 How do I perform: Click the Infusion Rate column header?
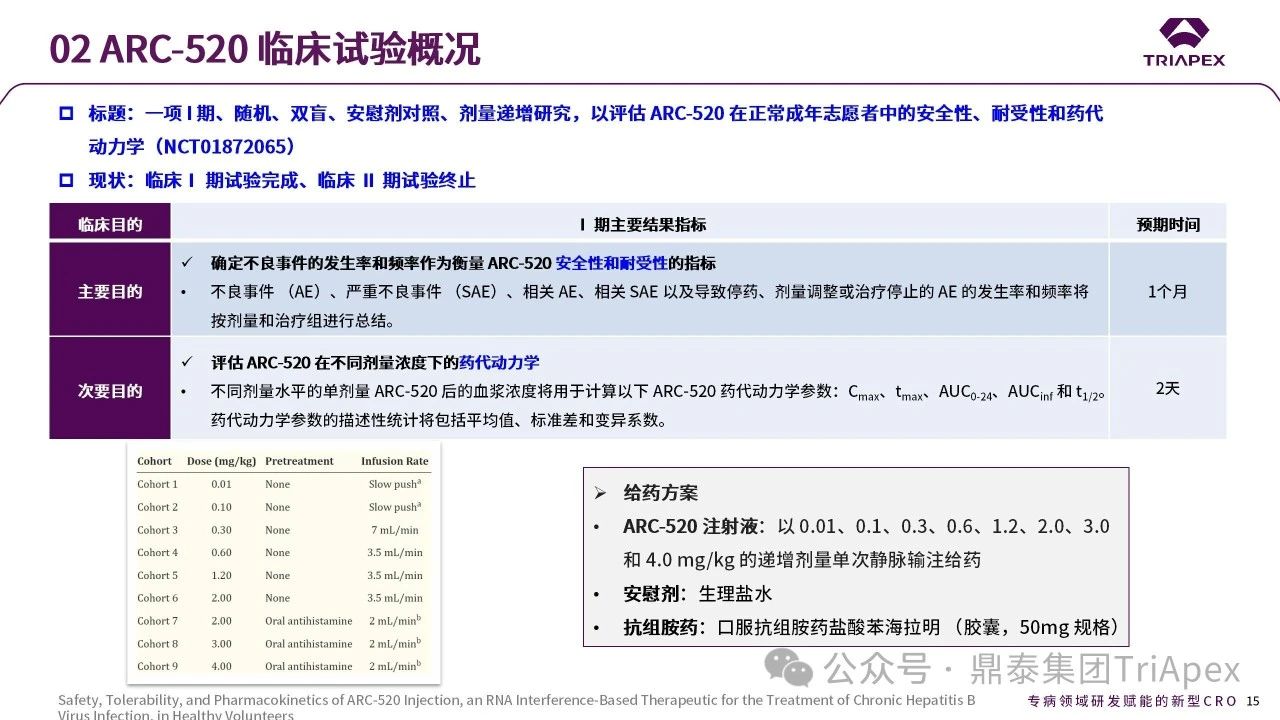click(394, 461)
